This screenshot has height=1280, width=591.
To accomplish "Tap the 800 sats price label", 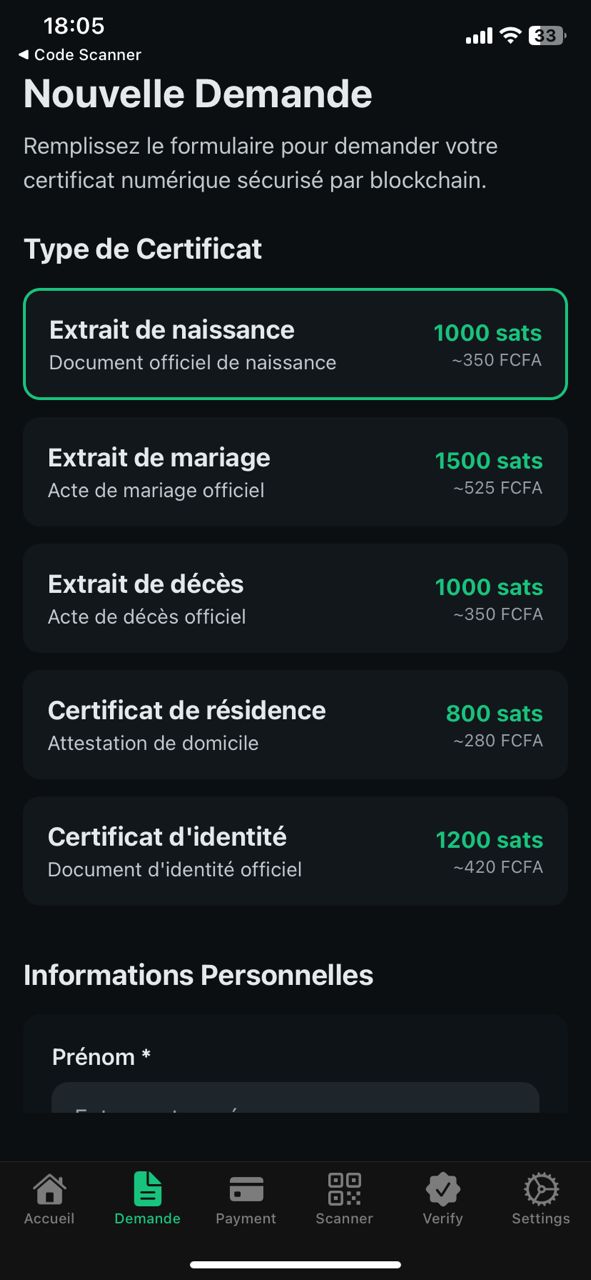I will [x=494, y=714].
